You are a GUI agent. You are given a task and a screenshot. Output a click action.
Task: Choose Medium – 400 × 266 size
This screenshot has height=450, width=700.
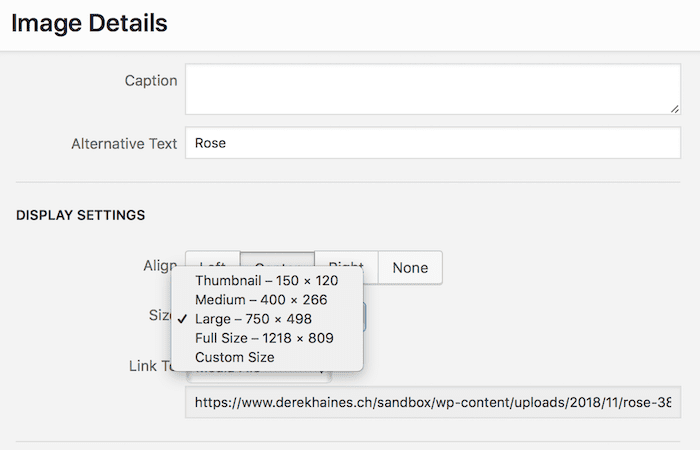click(260, 299)
